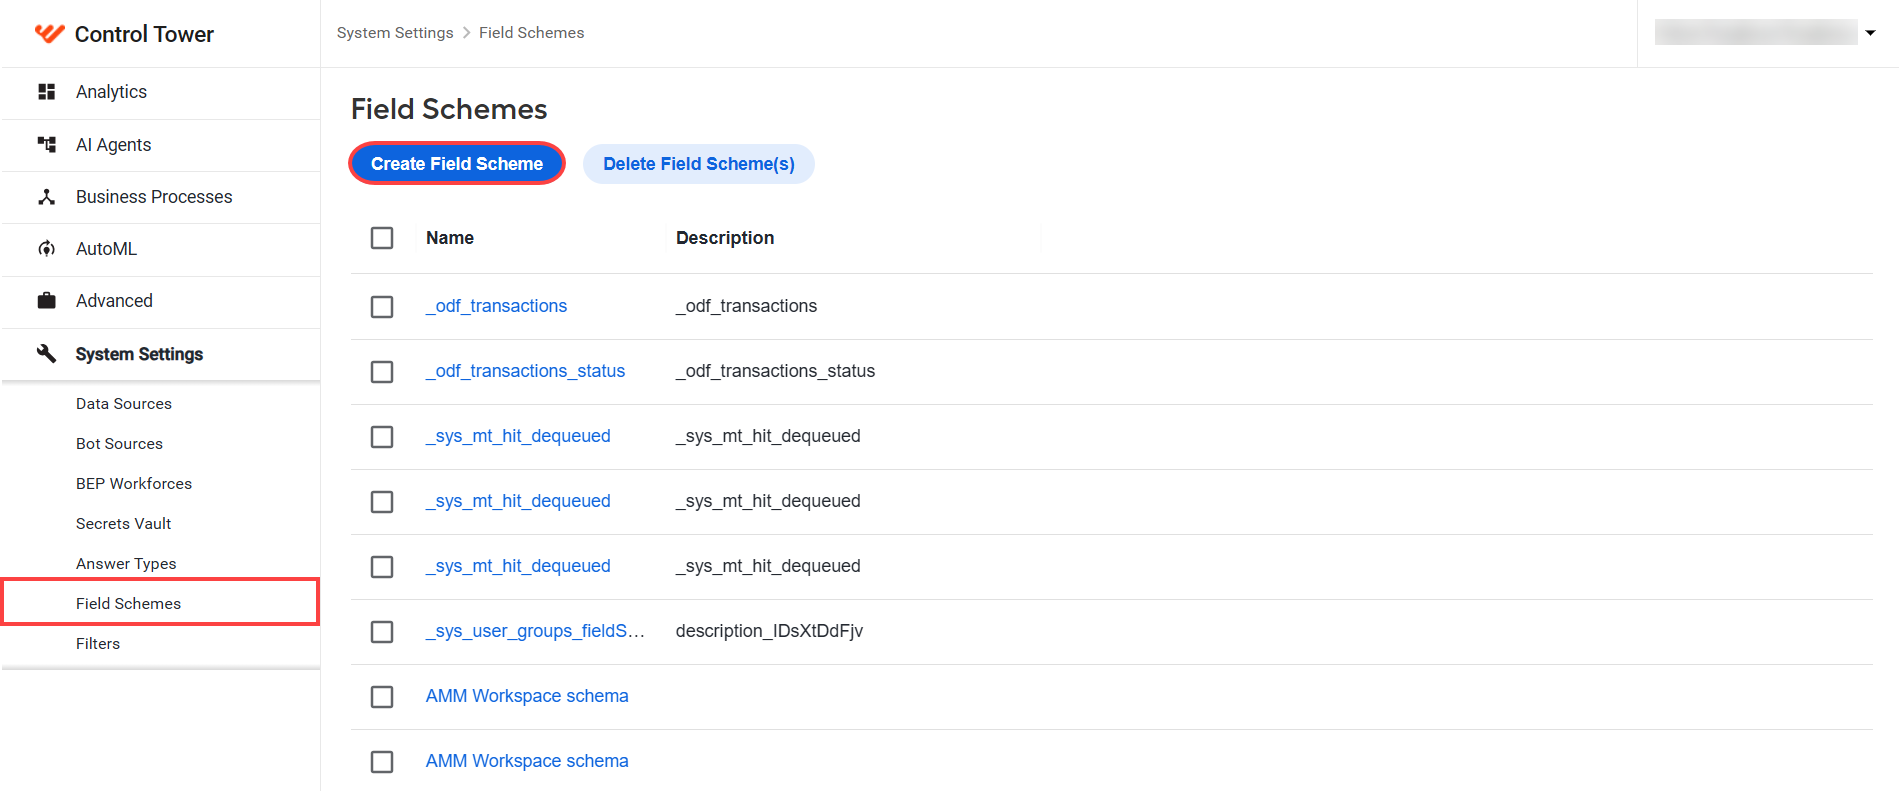Viewport: 1899px width, 791px height.
Task: Check the _odf_transactions_status row checkbox
Action: (x=382, y=371)
